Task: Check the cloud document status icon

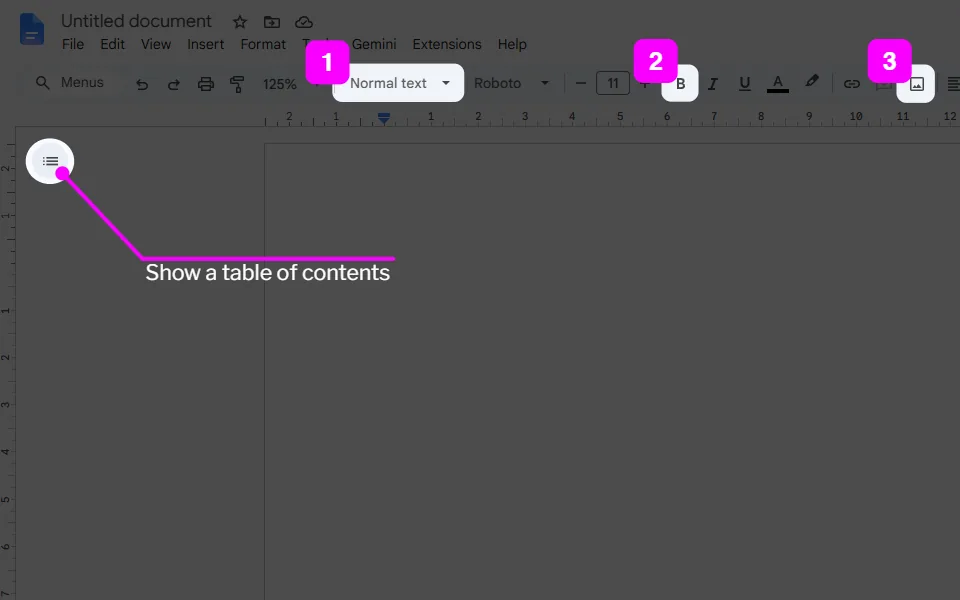Action: pyautogui.click(x=304, y=23)
